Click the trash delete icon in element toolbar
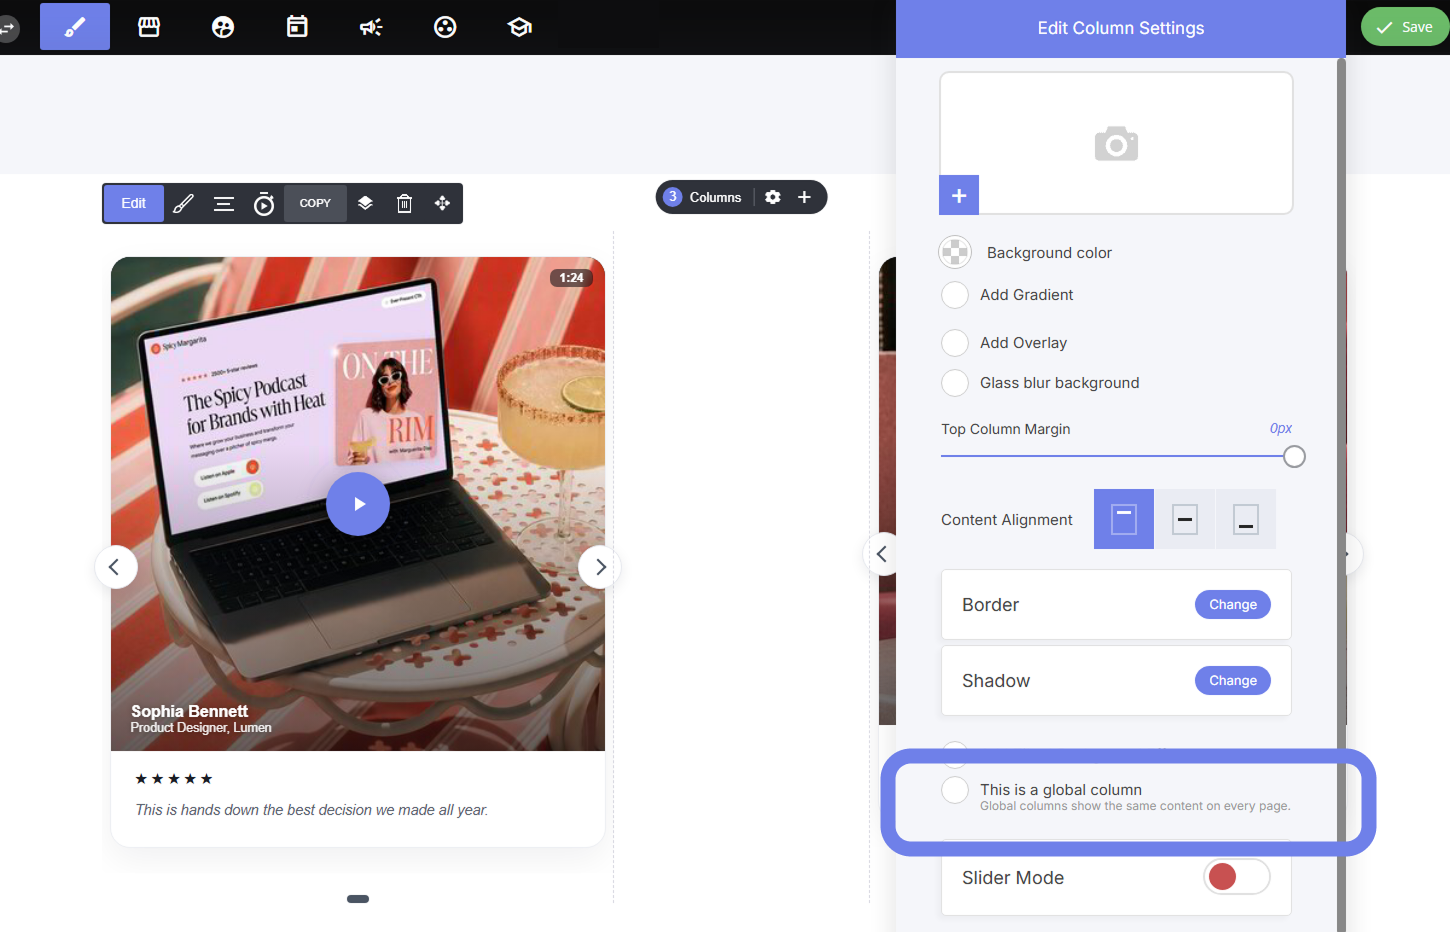 coord(404,204)
